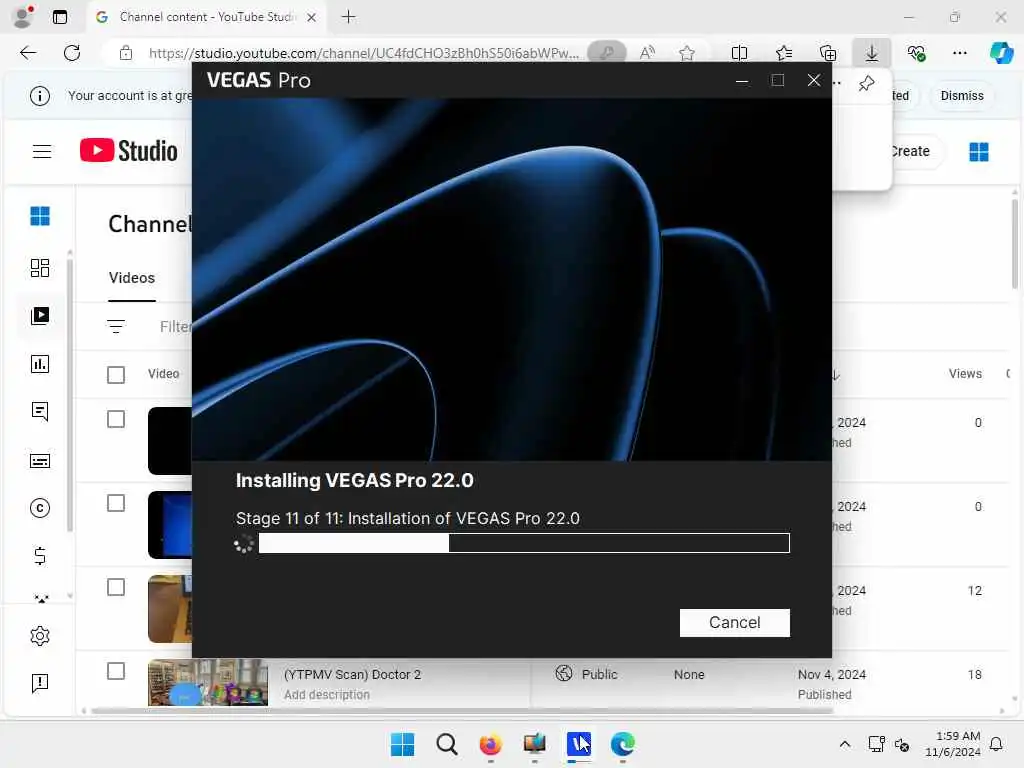
Task: Open the Edge Settings and more menu
Action: point(959,53)
